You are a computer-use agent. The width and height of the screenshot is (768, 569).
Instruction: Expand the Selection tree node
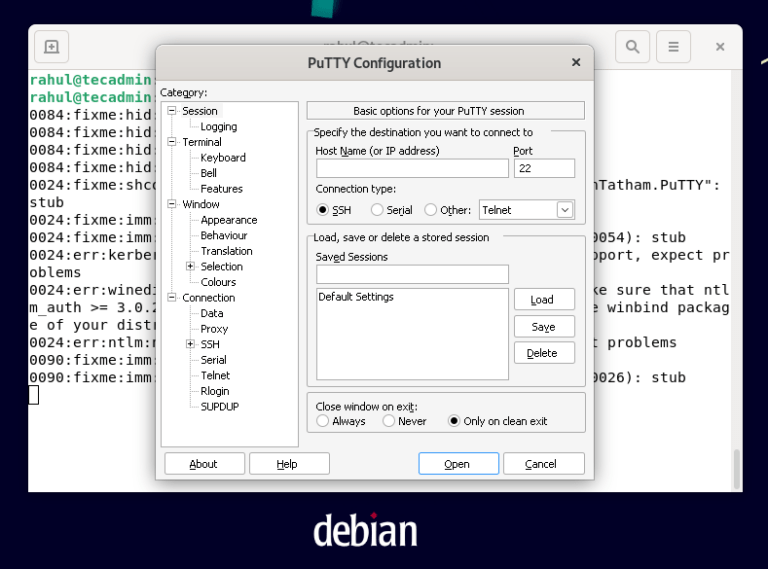coord(191,266)
